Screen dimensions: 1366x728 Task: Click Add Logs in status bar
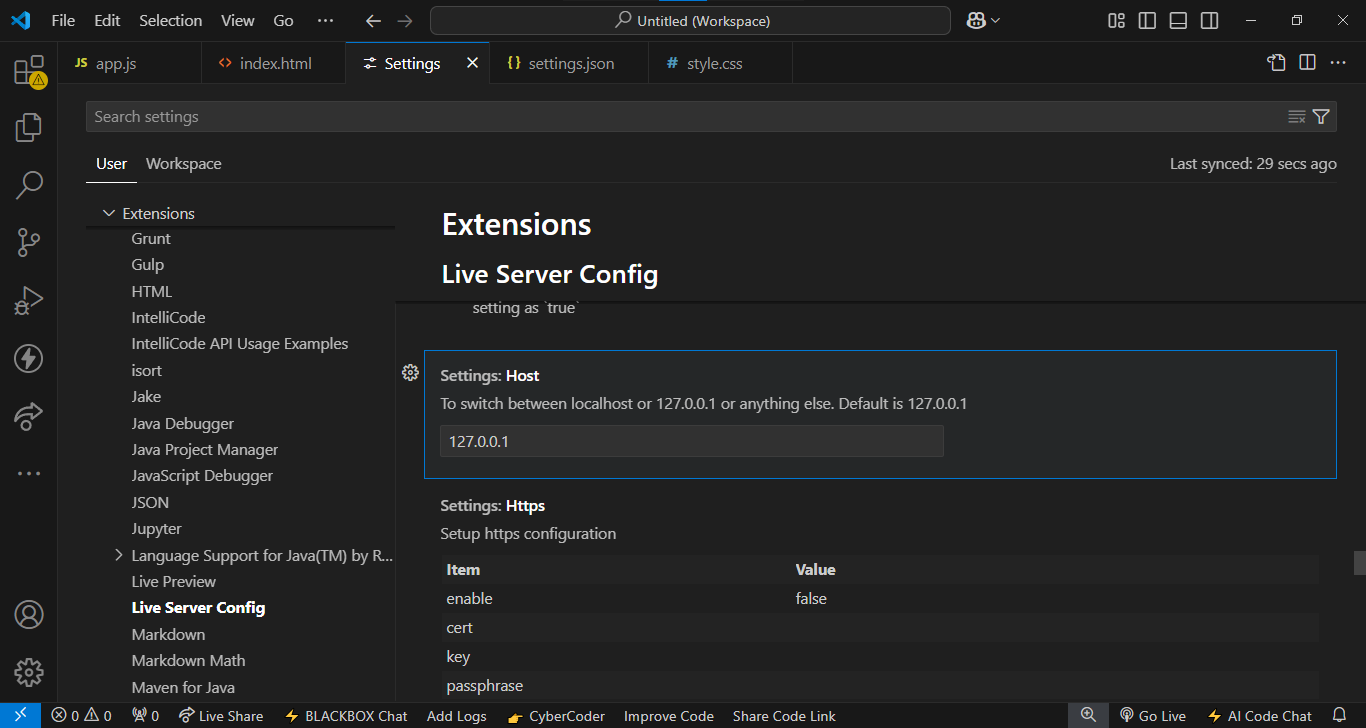point(456,716)
